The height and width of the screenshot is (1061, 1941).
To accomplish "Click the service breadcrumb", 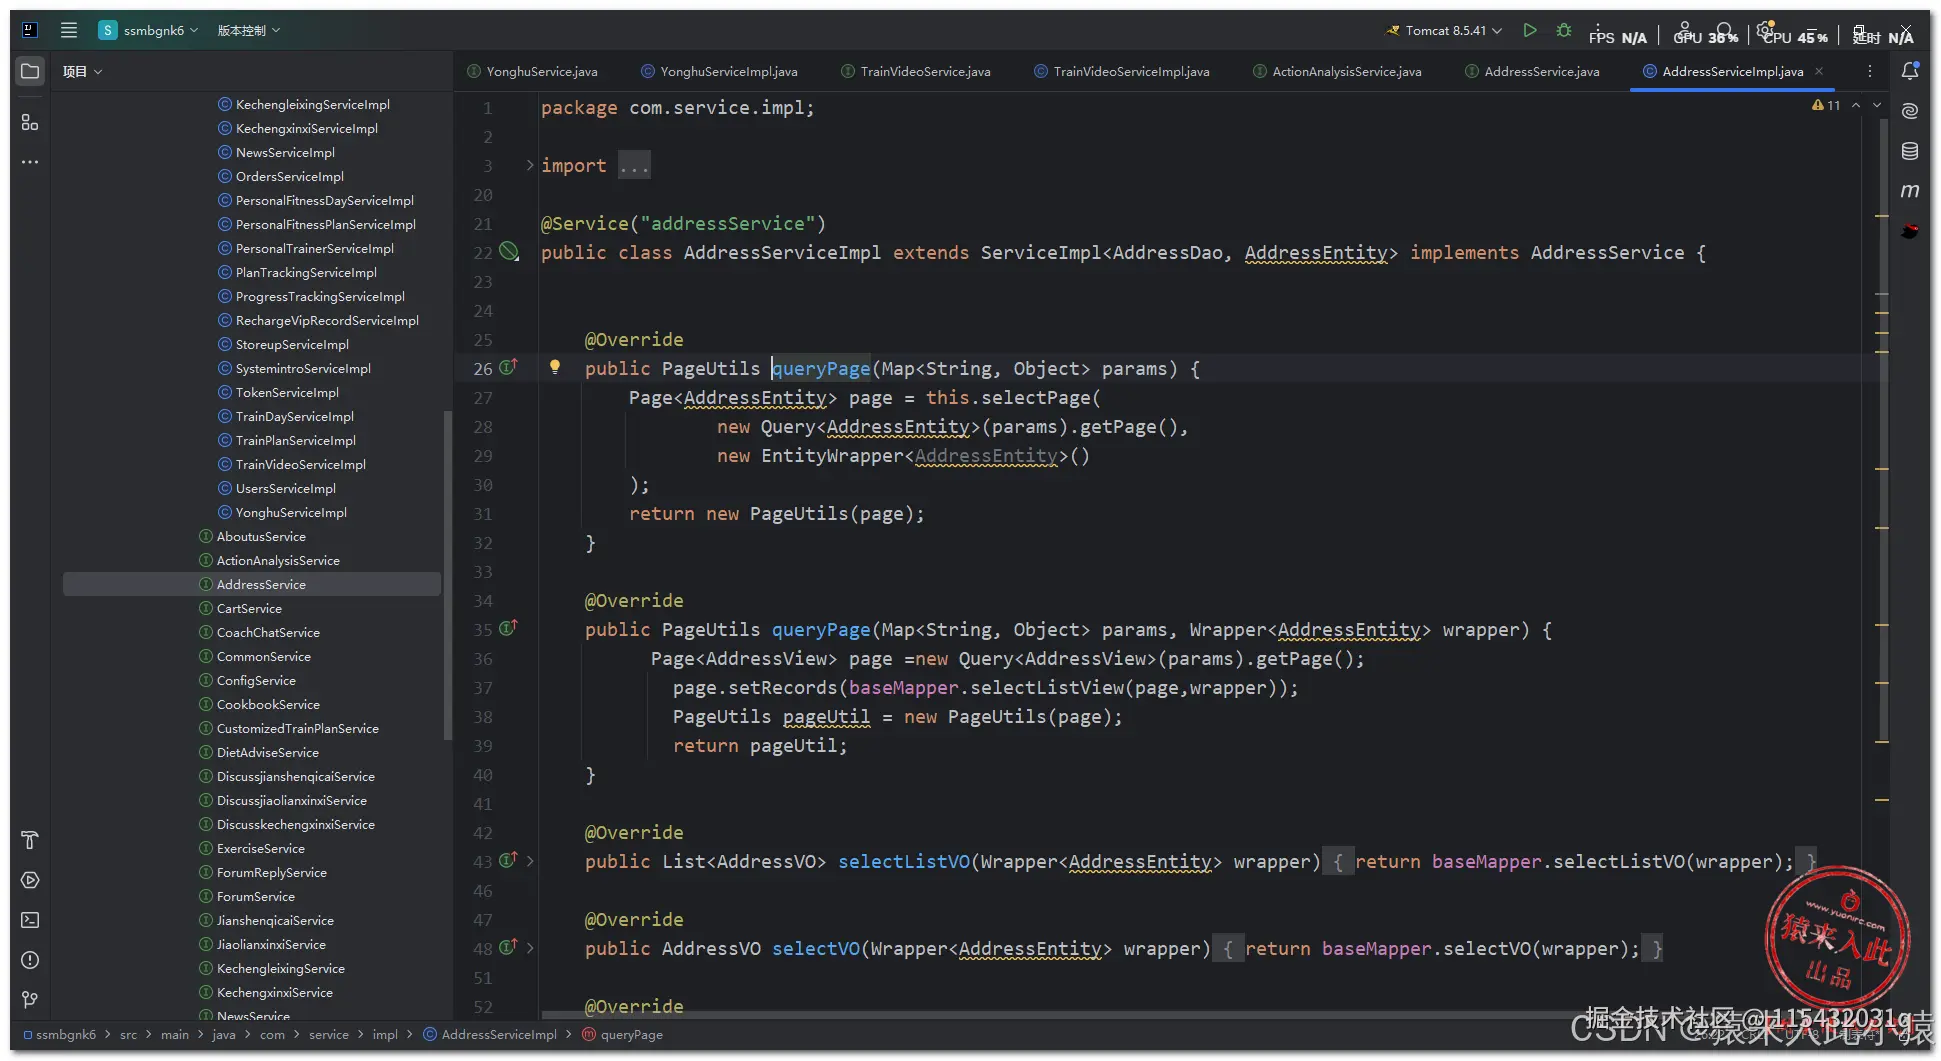I will point(329,1034).
